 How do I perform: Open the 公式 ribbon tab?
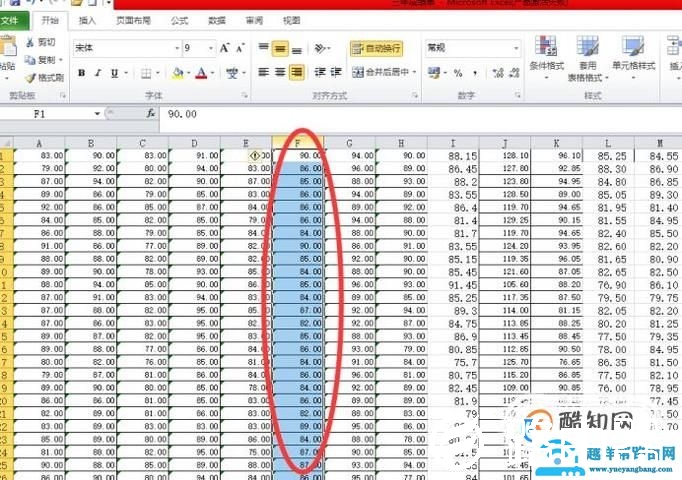[x=179, y=20]
